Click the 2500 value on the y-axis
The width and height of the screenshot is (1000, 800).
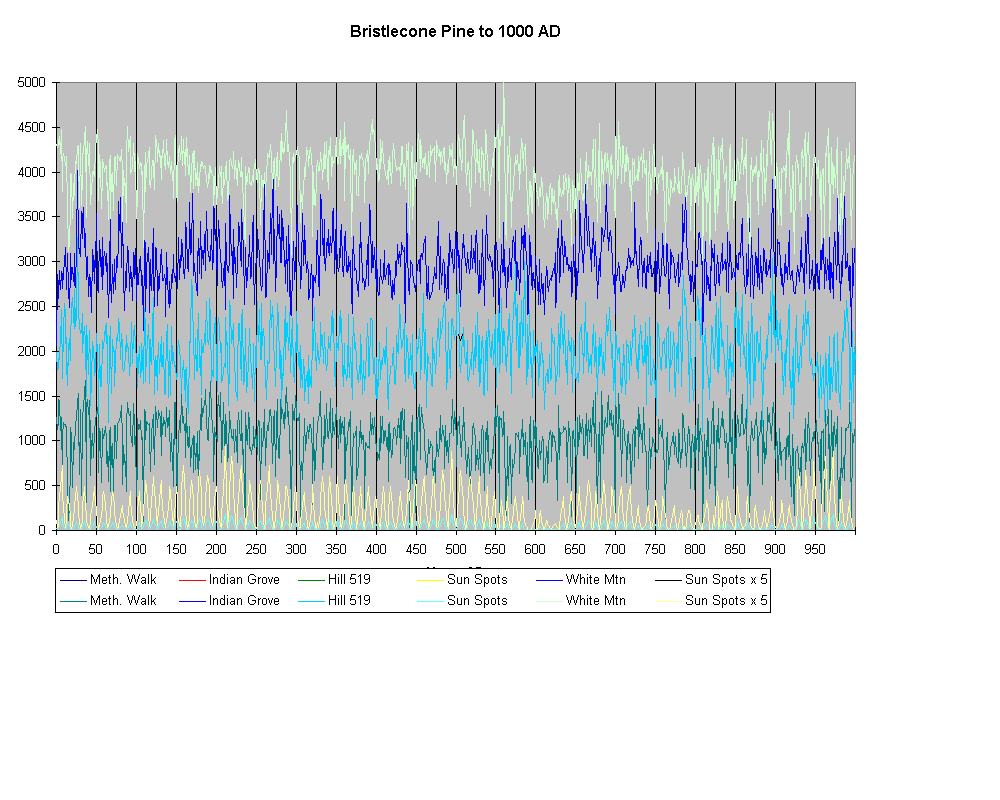coord(31,307)
